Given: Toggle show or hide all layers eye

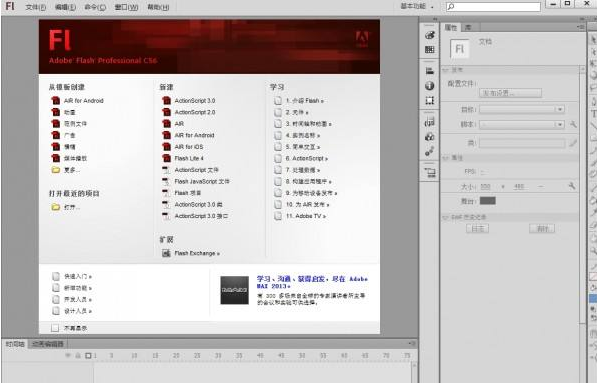Looking at the screenshot, I should coord(68,355).
